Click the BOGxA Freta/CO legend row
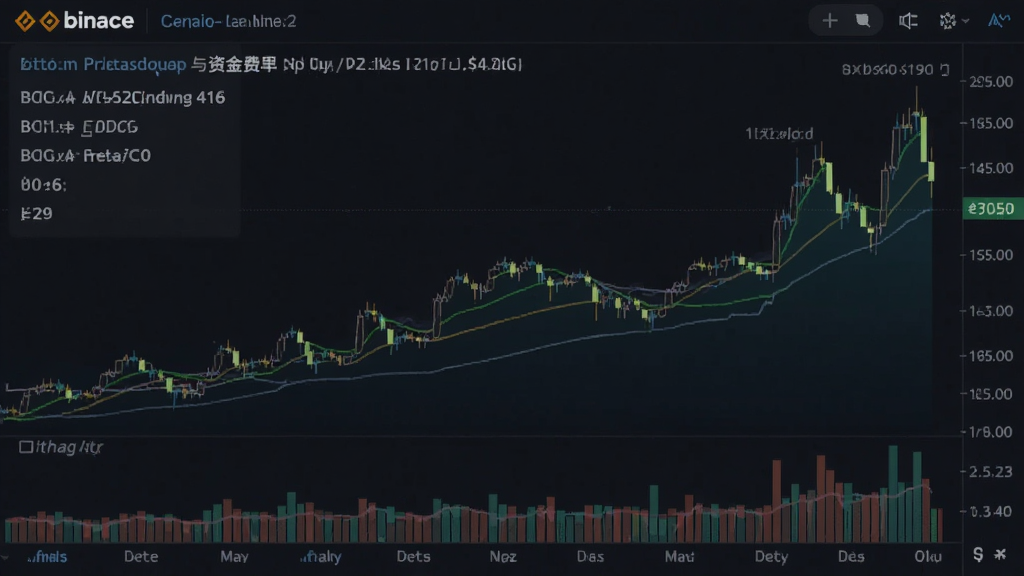1024x576 pixels. [86, 155]
